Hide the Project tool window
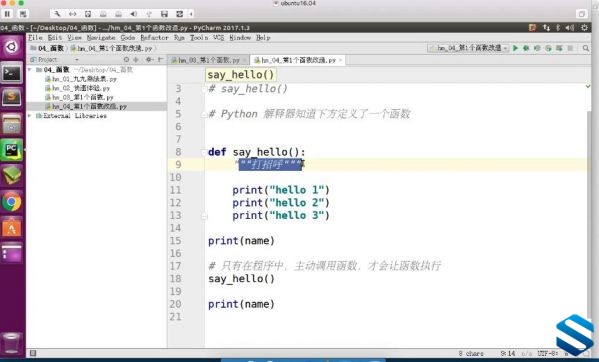This screenshot has width=599, height=362. tap(160, 60)
